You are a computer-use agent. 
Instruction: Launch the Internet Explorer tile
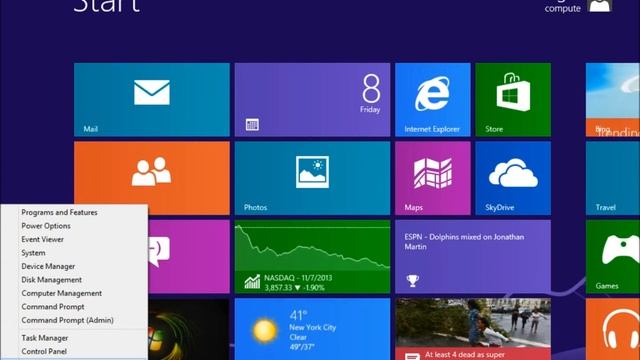(x=433, y=100)
